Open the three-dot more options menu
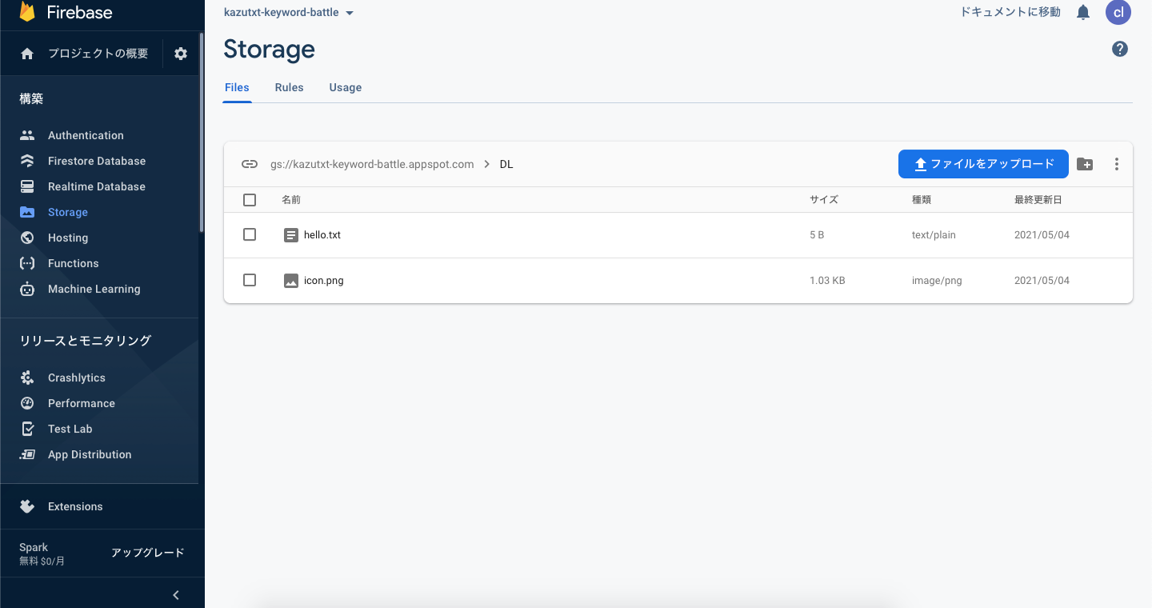This screenshot has width=1152, height=608. click(1117, 164)
